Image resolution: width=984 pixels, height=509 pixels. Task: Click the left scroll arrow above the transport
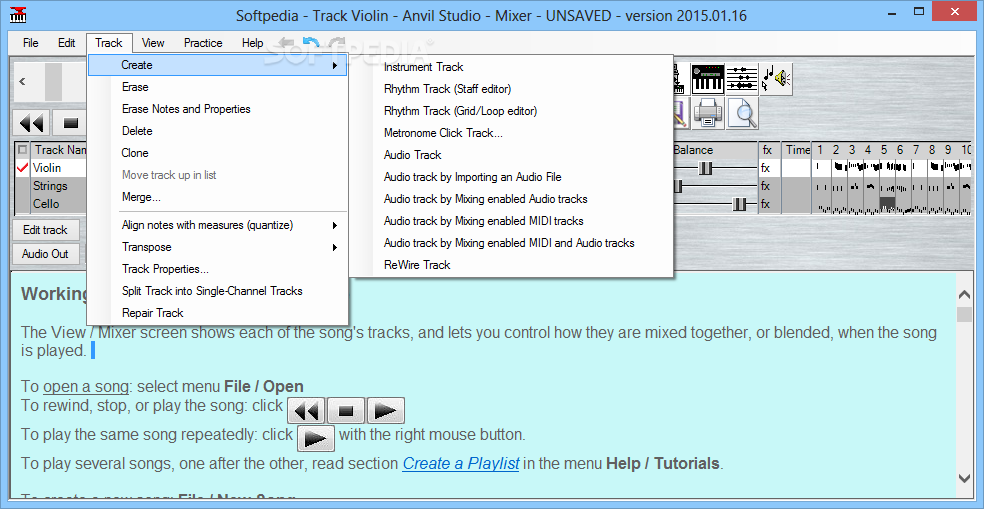click(x=22, y=81)
